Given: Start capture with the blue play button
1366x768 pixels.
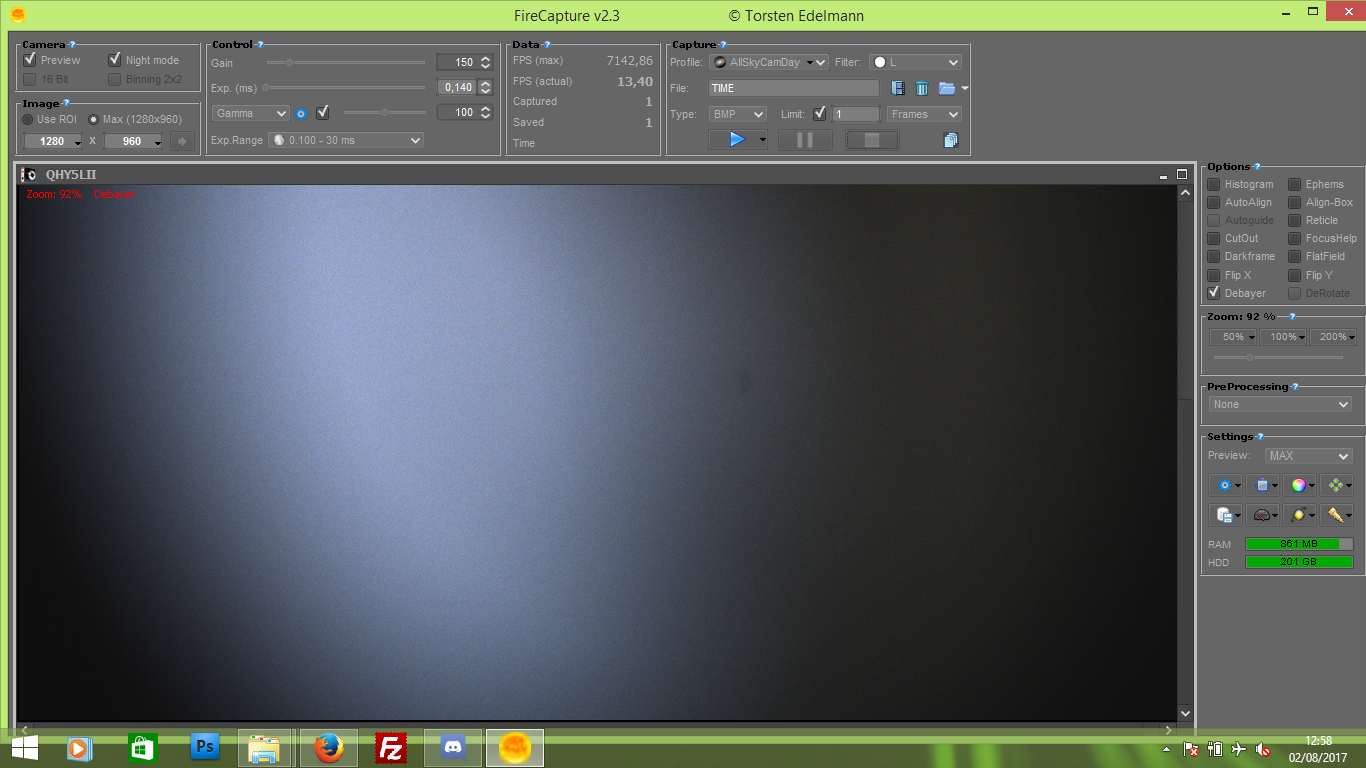Looking at the screenshot, I should (737, 140).
